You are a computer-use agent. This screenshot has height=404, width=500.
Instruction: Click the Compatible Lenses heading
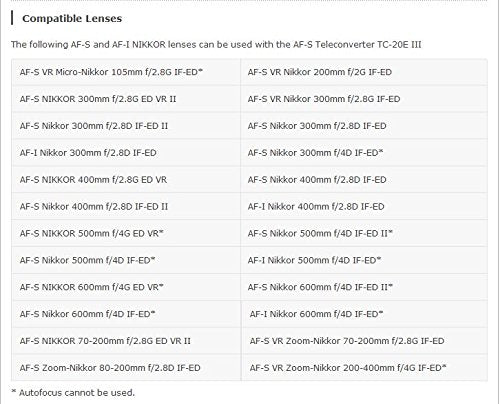[72, 18]
